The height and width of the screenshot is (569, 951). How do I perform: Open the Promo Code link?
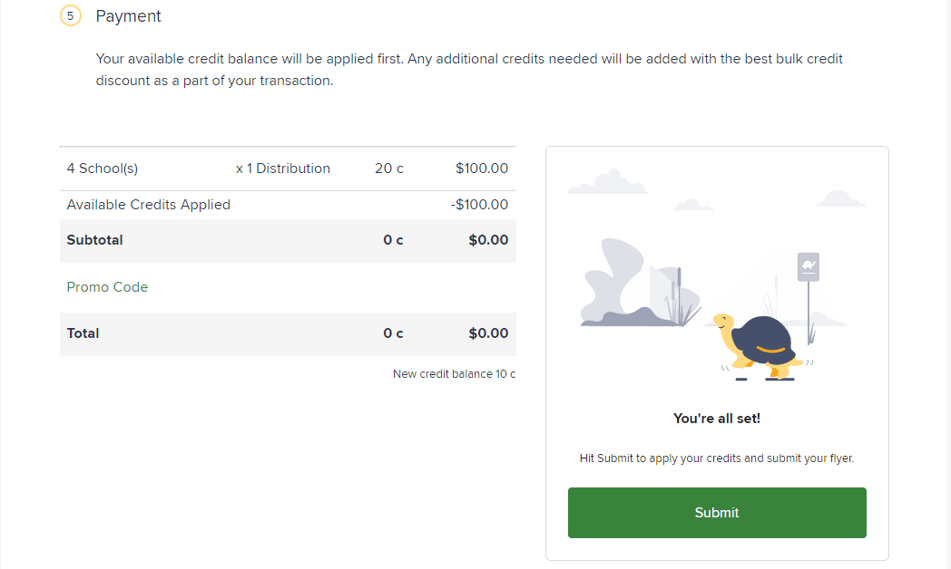point(107,287)
